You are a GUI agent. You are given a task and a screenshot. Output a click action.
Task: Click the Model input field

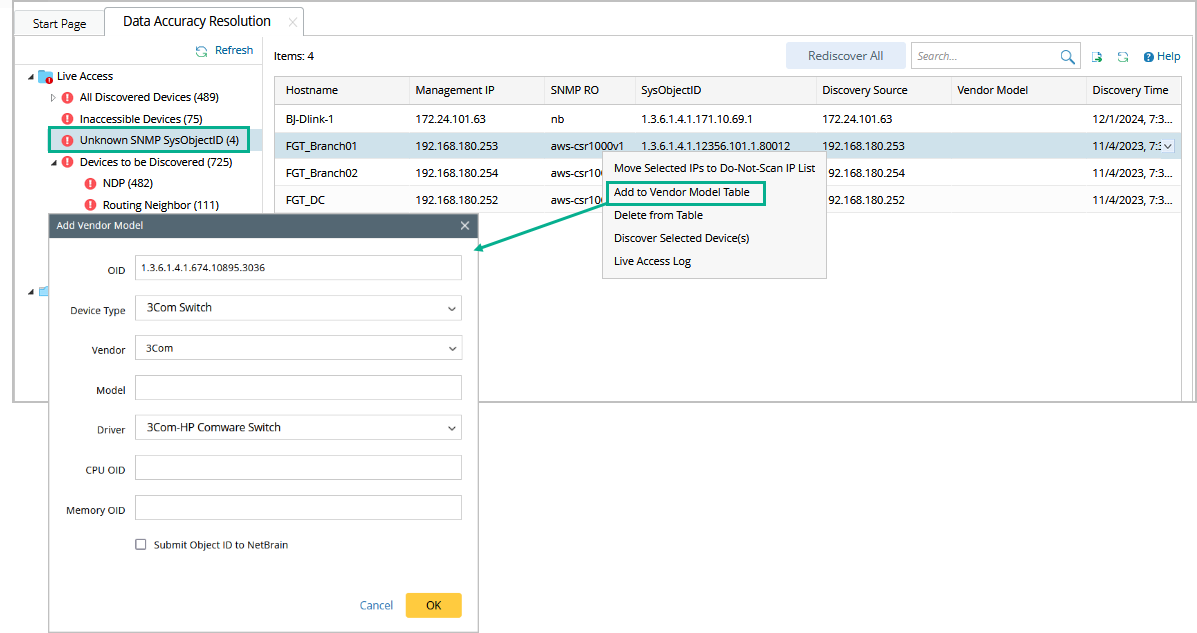click(298, 388)
